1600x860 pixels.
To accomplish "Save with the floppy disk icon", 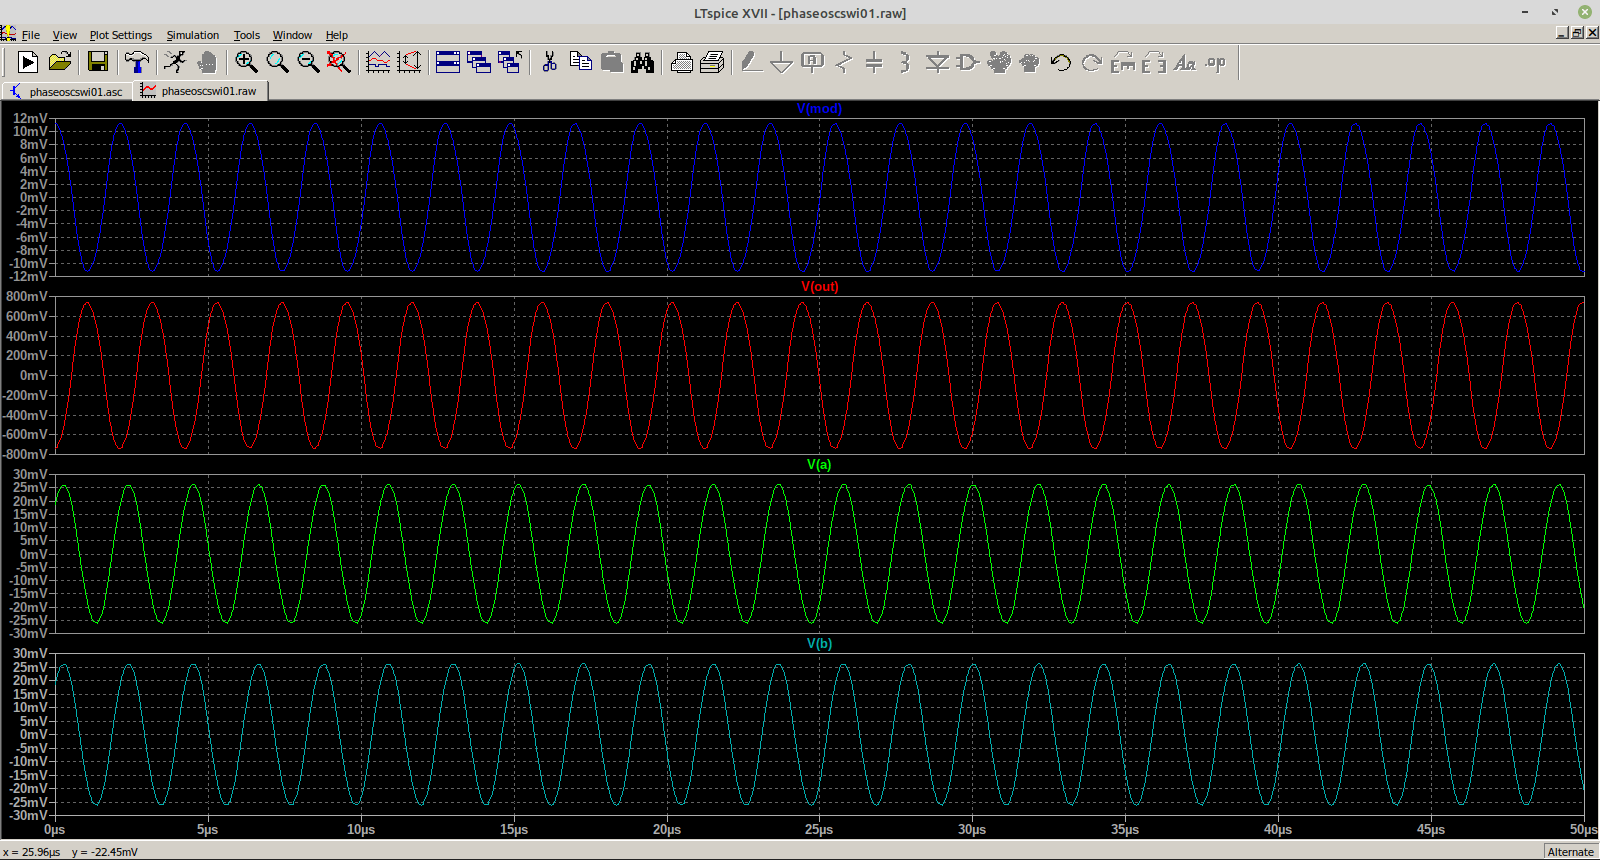I will (x=98, y=62).
